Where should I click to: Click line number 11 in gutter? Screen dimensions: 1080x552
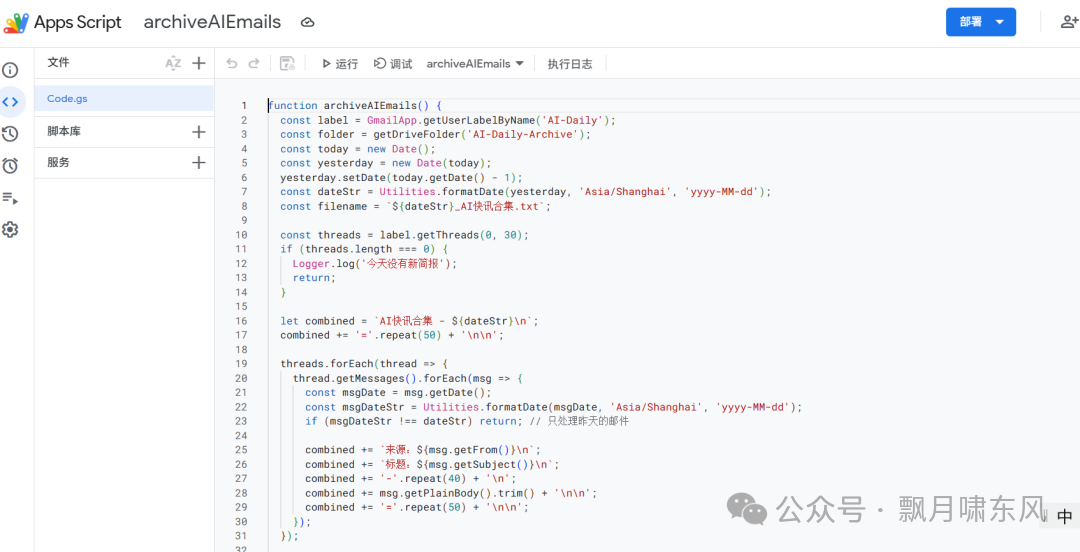click(241, 249)
